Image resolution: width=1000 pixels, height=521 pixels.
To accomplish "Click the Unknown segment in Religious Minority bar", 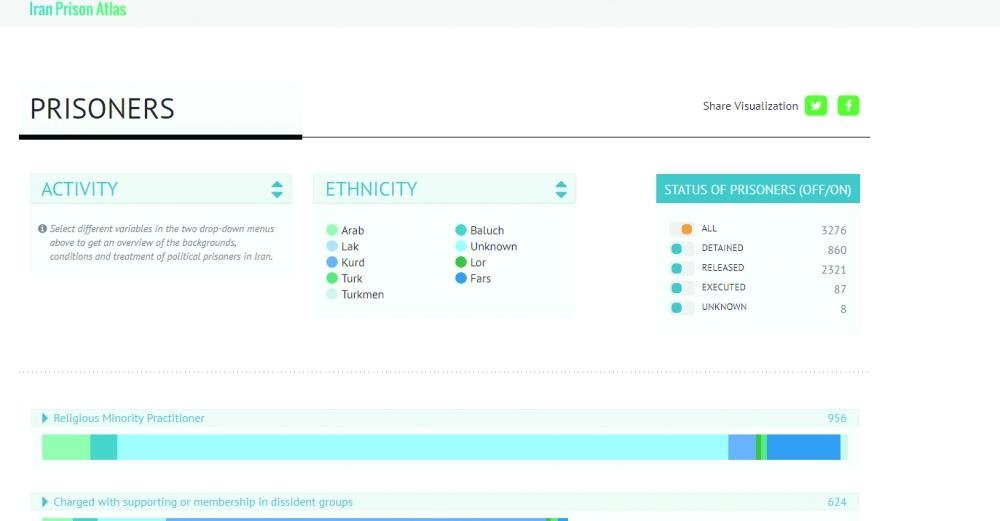I will coord(420,447).
